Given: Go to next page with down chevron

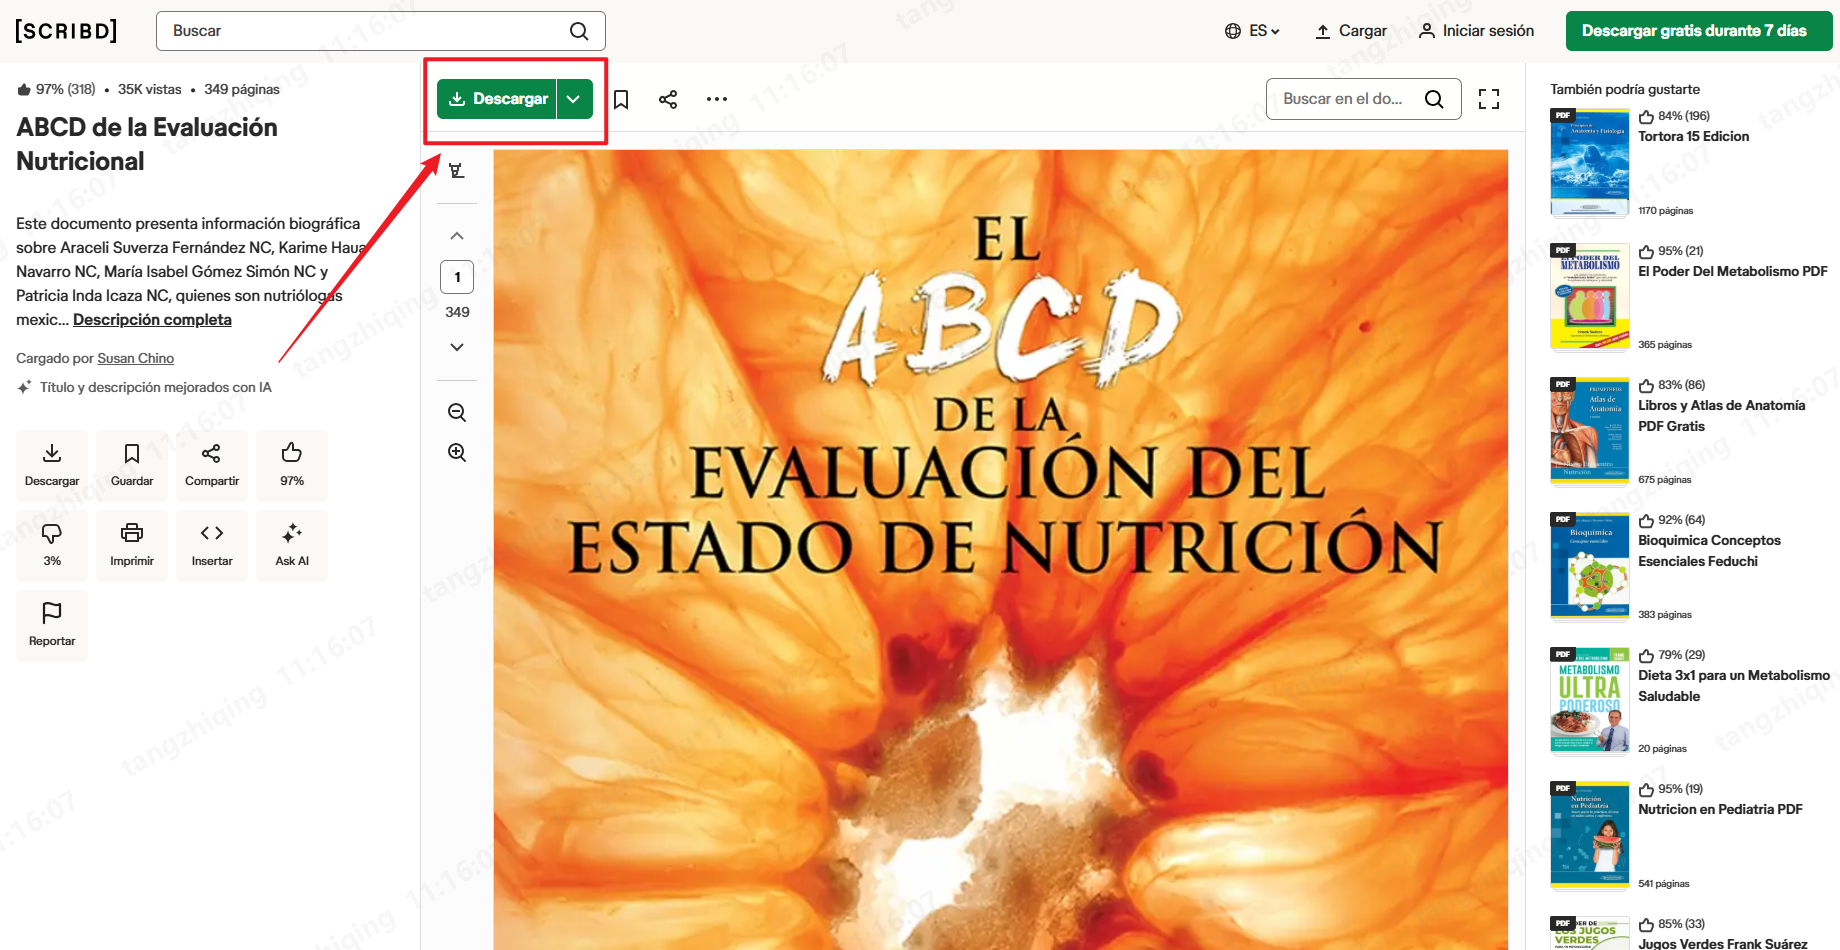Looking at the screenshot, I should click(x=457, y=347).
